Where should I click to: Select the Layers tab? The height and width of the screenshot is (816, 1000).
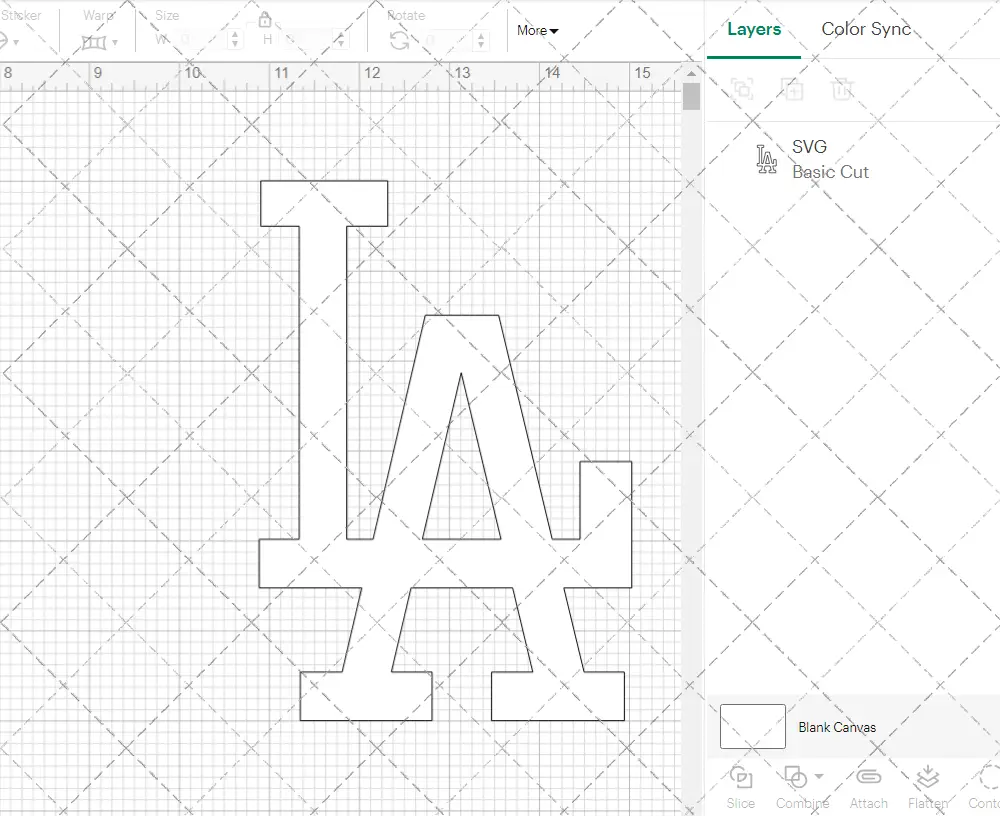coord(754,29)
